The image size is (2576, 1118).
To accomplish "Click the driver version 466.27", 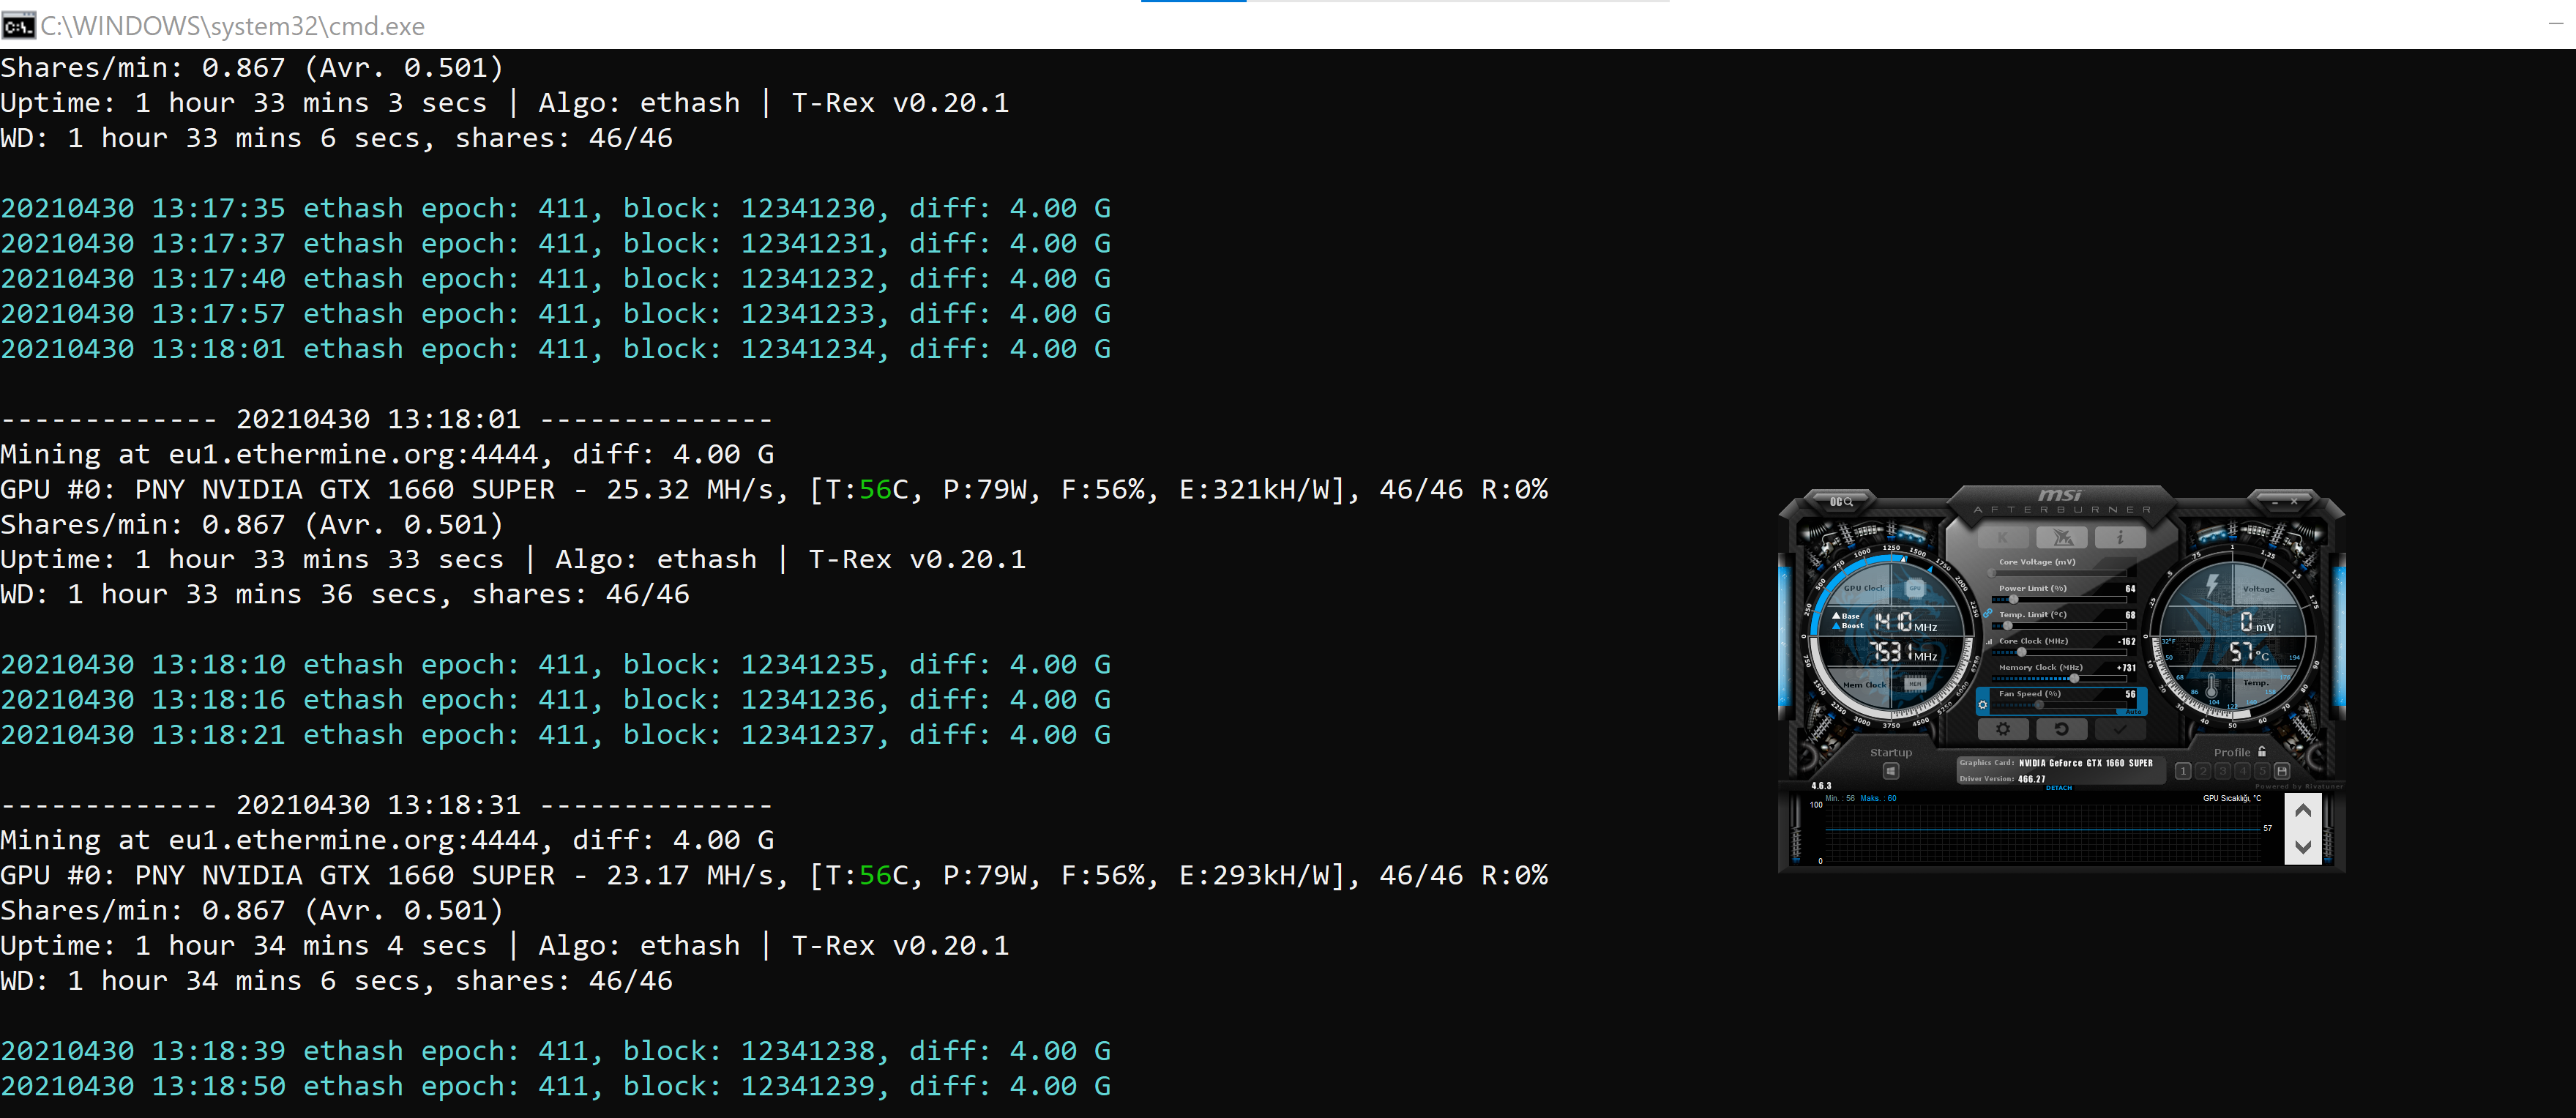I will [x=2032, y=779].
